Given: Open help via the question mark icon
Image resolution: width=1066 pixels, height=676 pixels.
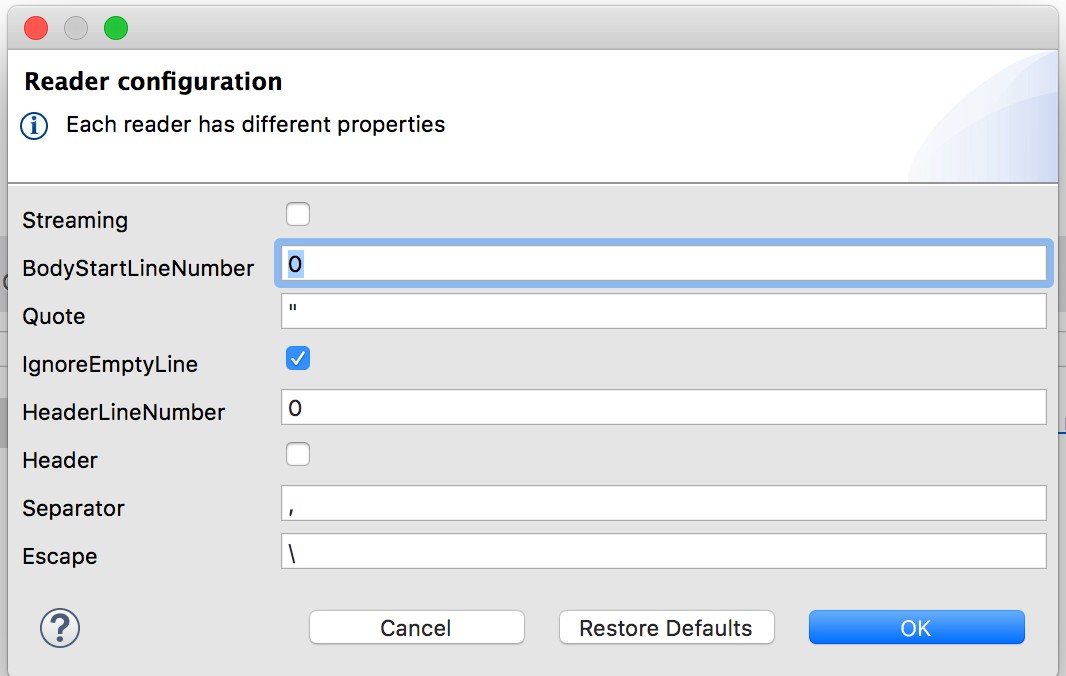Looking at the screenshot, I should 60,628.
